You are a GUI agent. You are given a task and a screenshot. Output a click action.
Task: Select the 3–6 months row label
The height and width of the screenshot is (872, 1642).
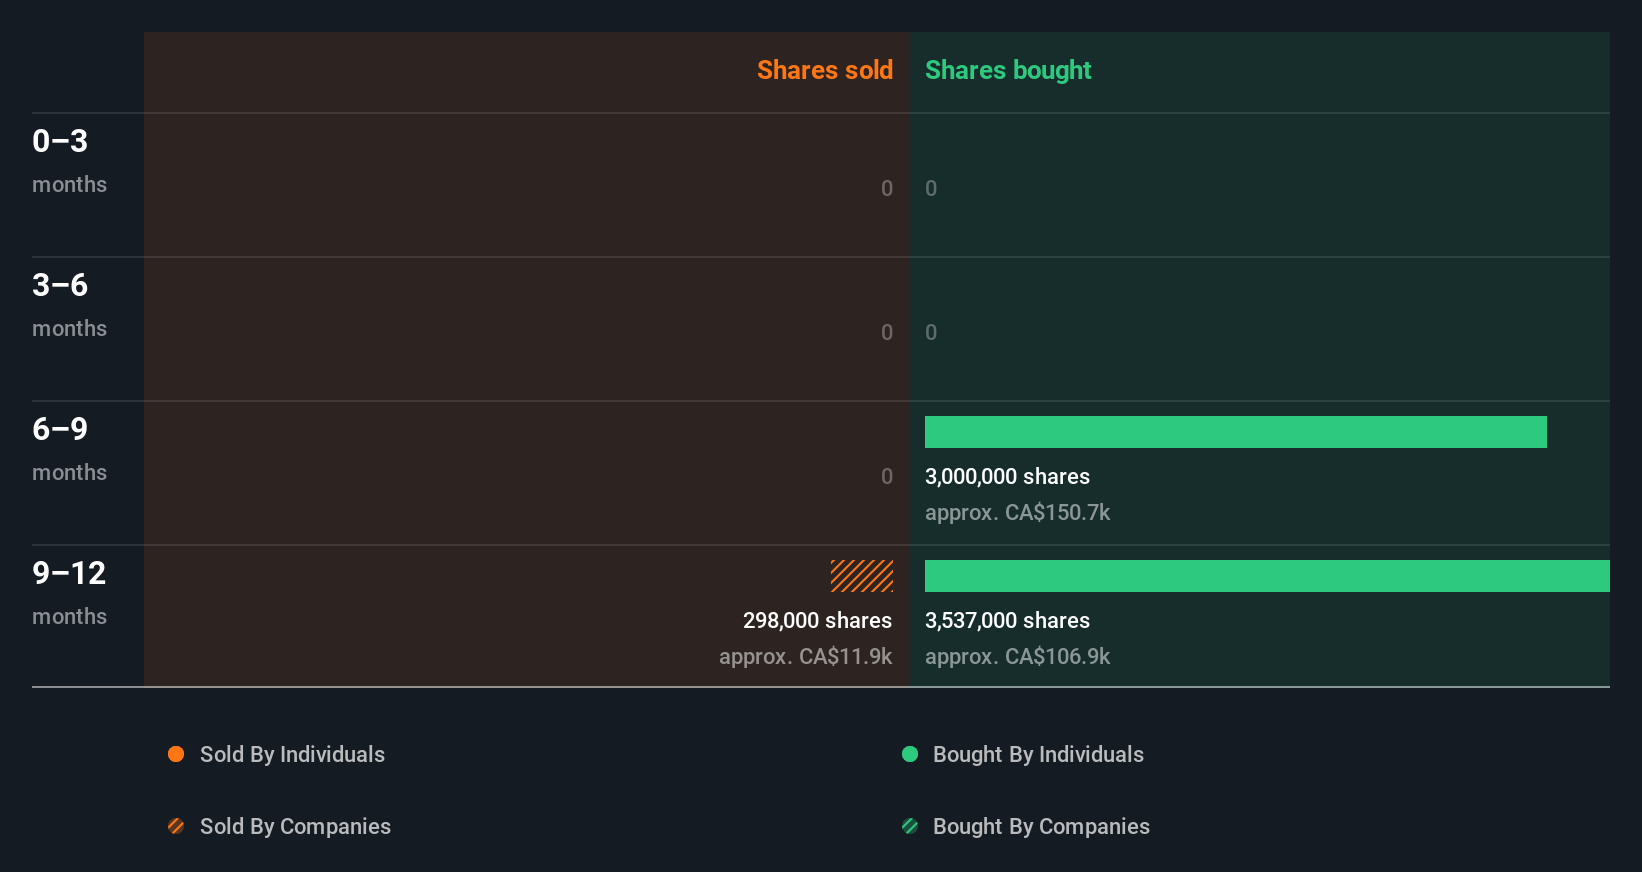69,304
